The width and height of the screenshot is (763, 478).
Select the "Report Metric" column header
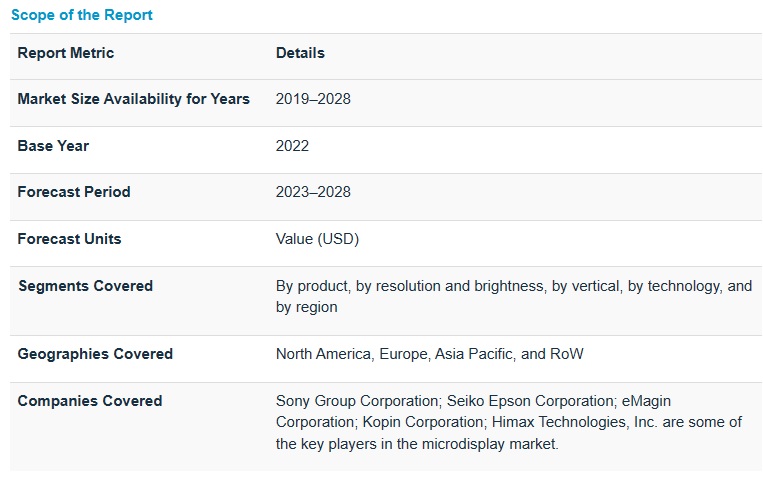(66, 53)
